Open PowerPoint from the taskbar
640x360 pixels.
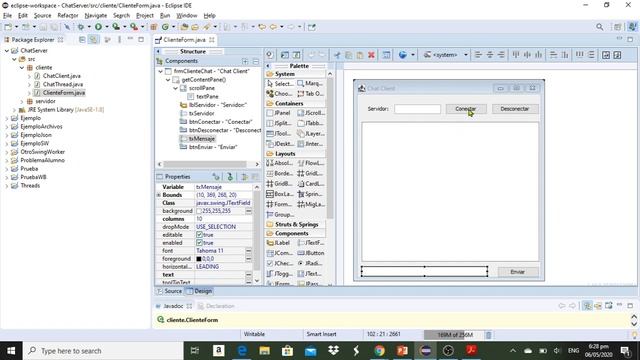point(402,351)
